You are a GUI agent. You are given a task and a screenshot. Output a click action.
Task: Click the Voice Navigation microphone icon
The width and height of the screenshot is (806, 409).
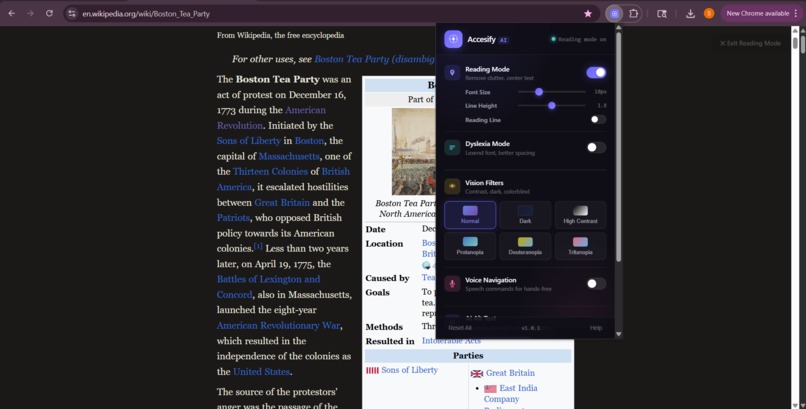(452, 284)
